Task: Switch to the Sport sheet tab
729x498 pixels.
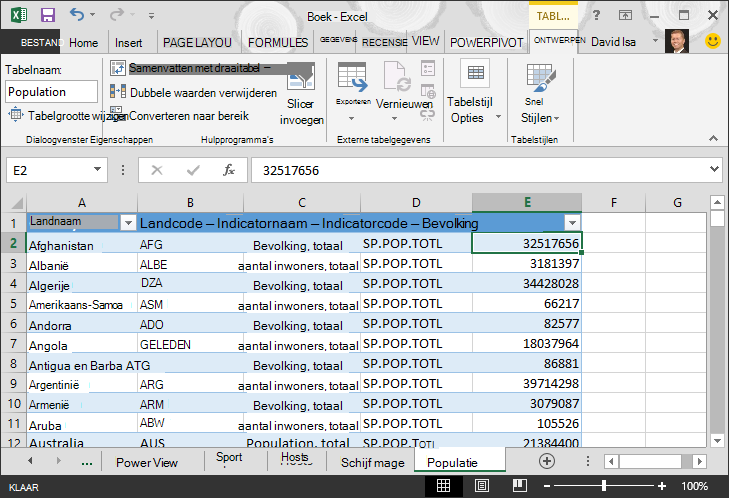Action: (229, 458)
